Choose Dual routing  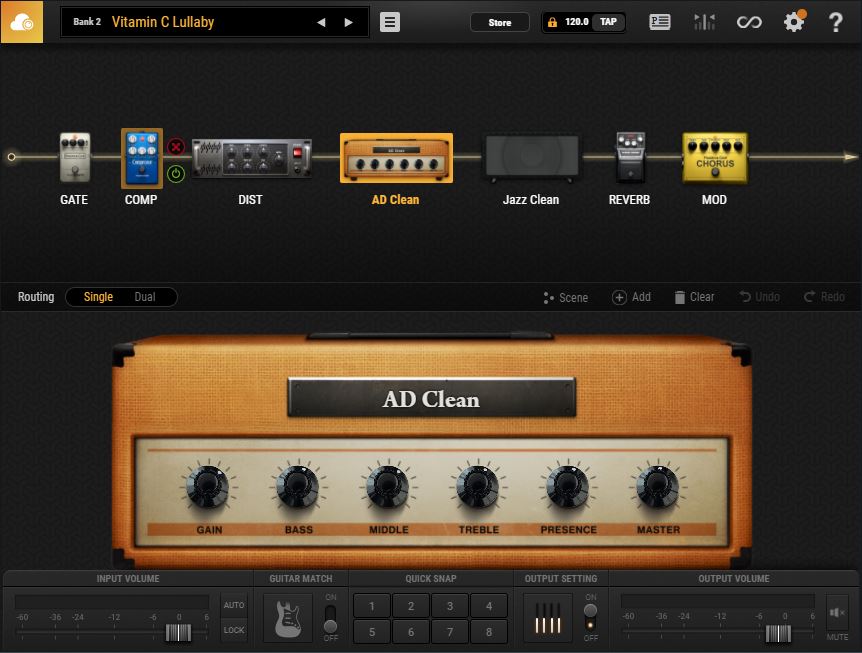(x=145, y=297)
